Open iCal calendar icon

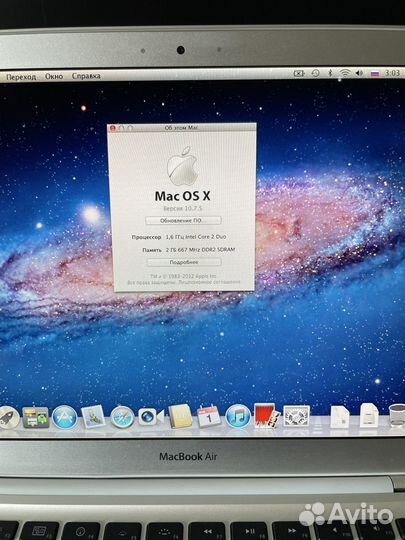tap(209, 416)
